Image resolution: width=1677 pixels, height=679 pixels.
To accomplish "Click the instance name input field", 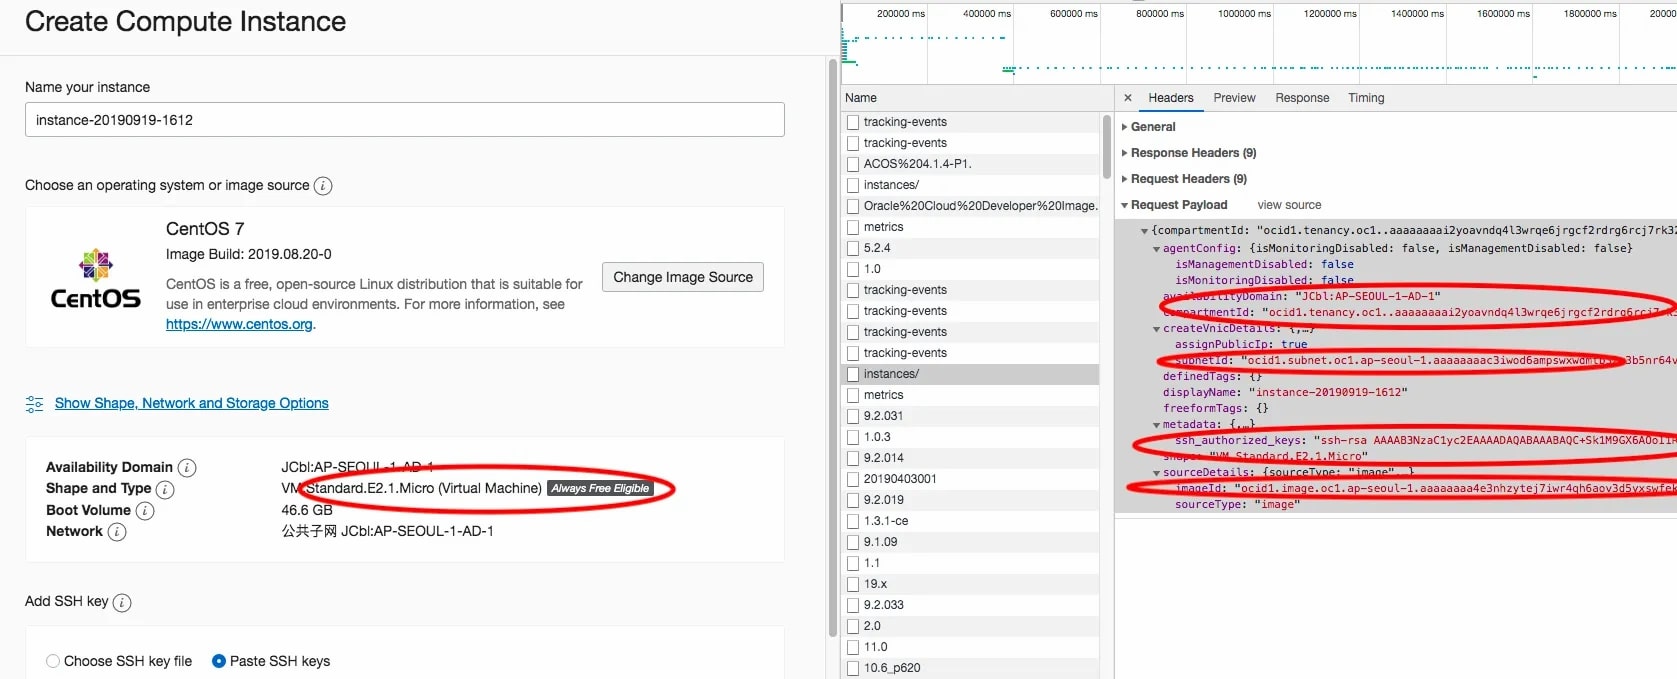I will [x=405, y=120].
